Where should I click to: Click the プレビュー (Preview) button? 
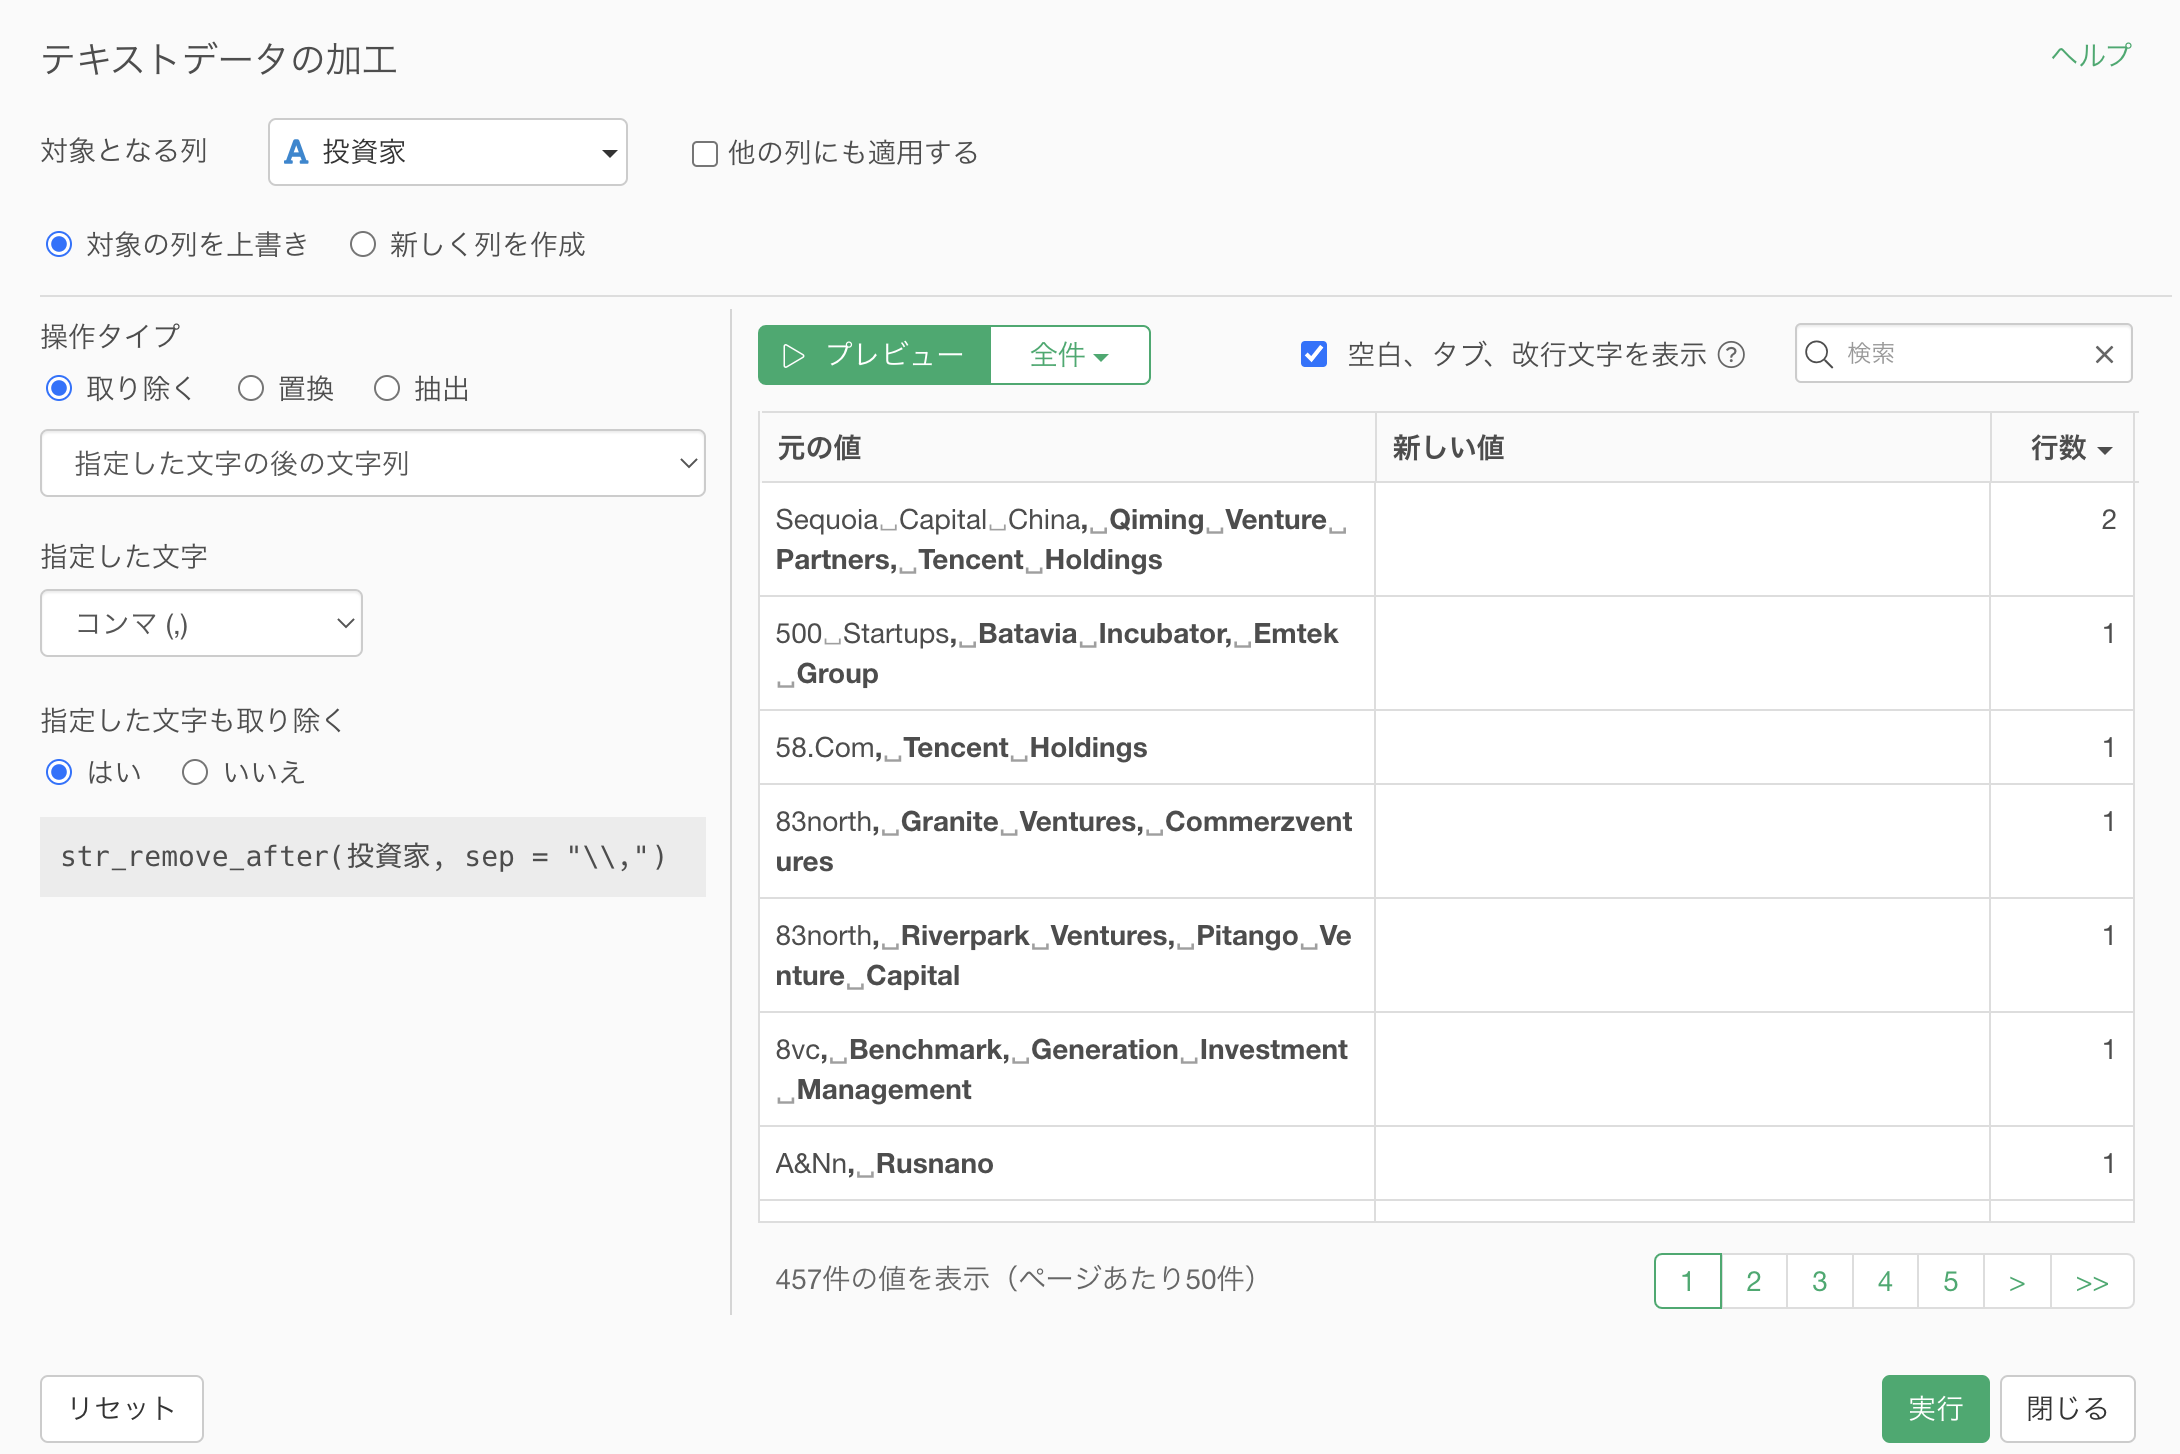874,355
